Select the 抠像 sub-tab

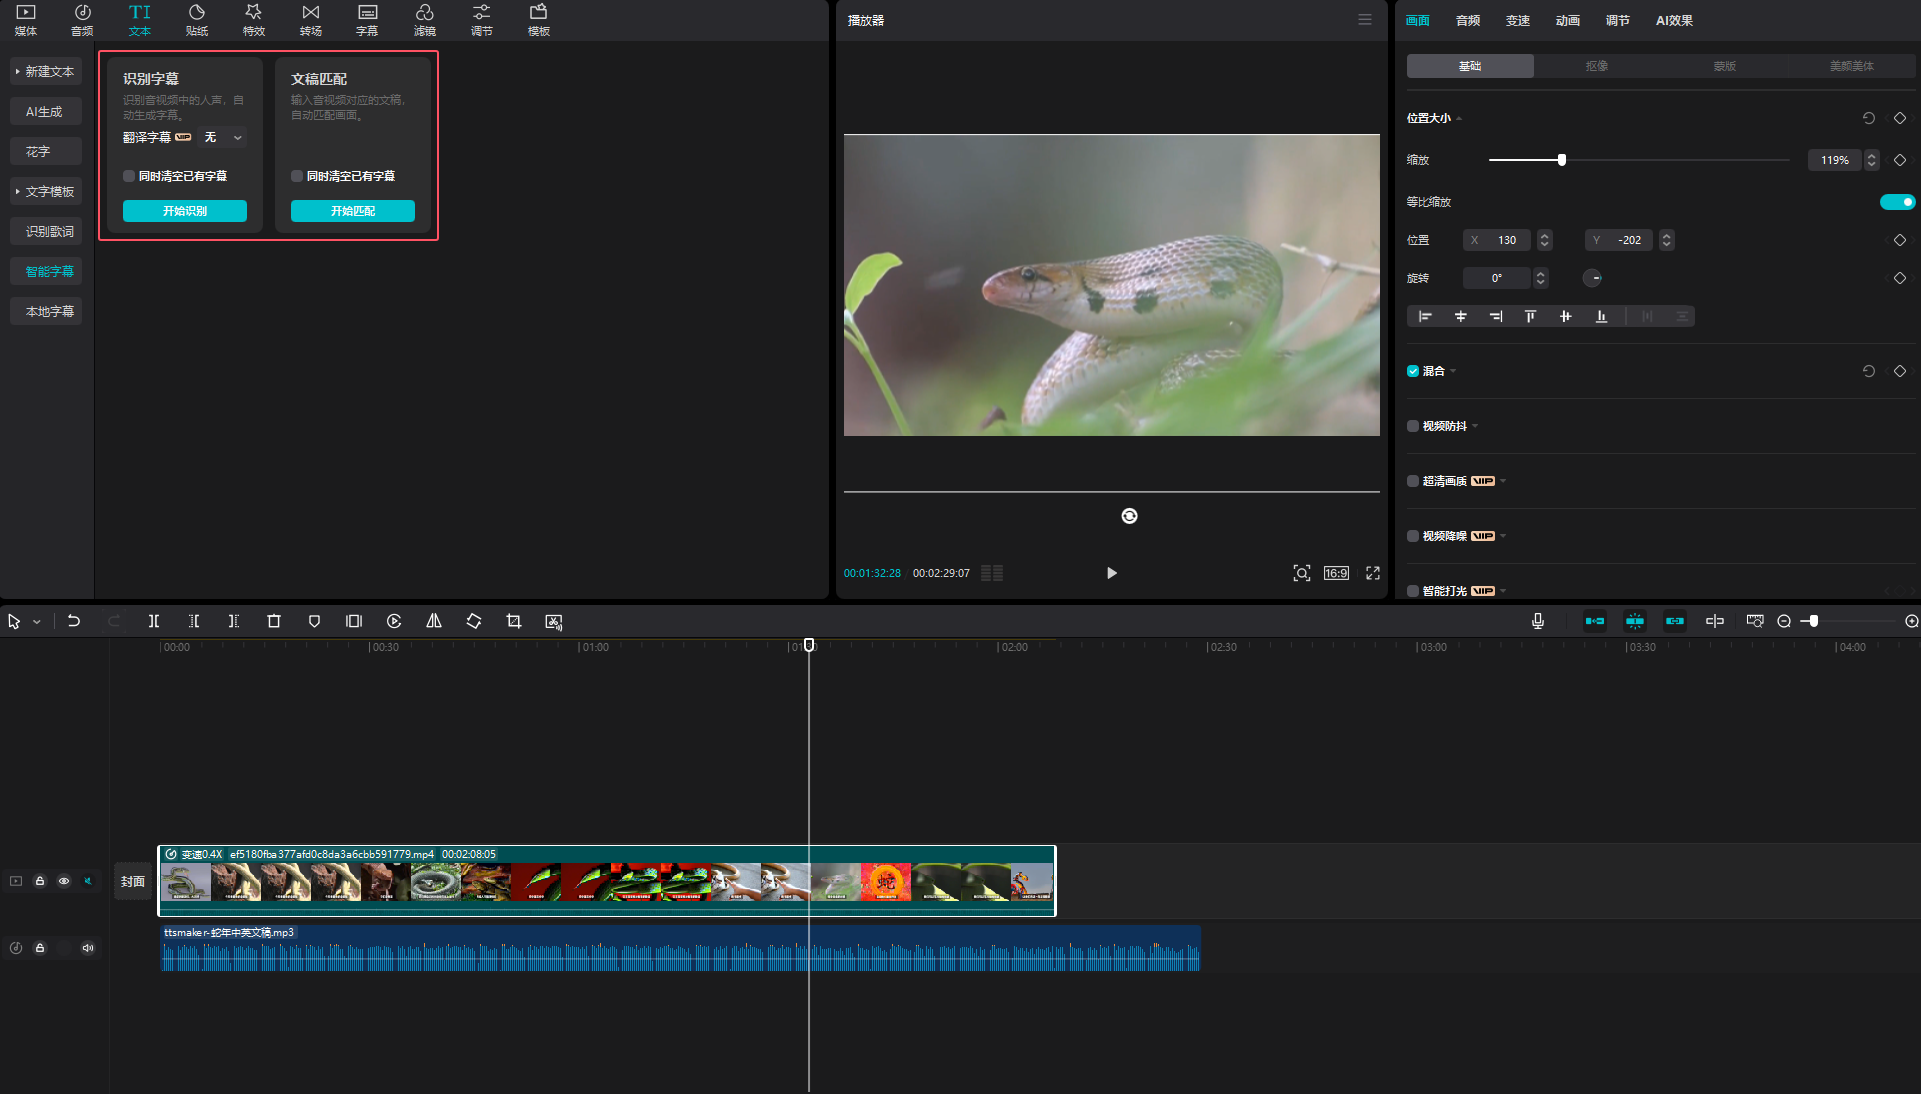click(x=1597, y=66)
